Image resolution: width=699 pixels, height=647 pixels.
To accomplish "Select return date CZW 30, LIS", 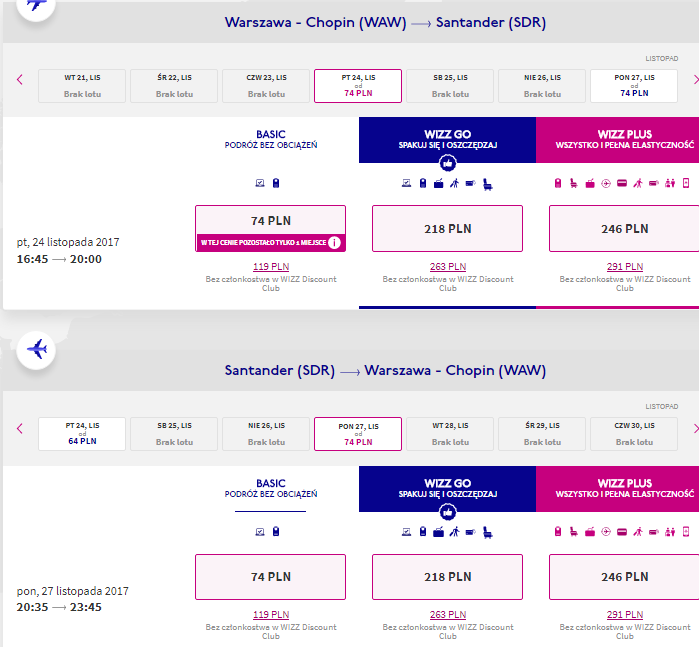I will [634, 434].
